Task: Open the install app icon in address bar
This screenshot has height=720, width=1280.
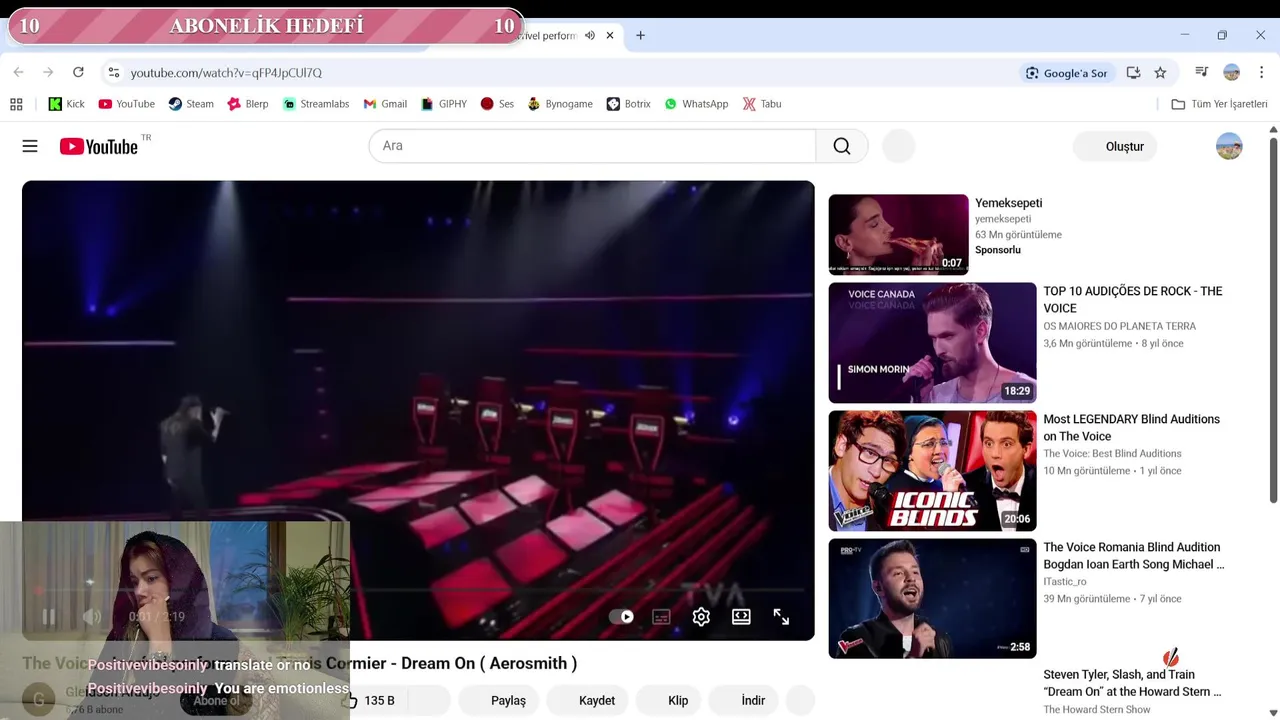Action: 1133,72
